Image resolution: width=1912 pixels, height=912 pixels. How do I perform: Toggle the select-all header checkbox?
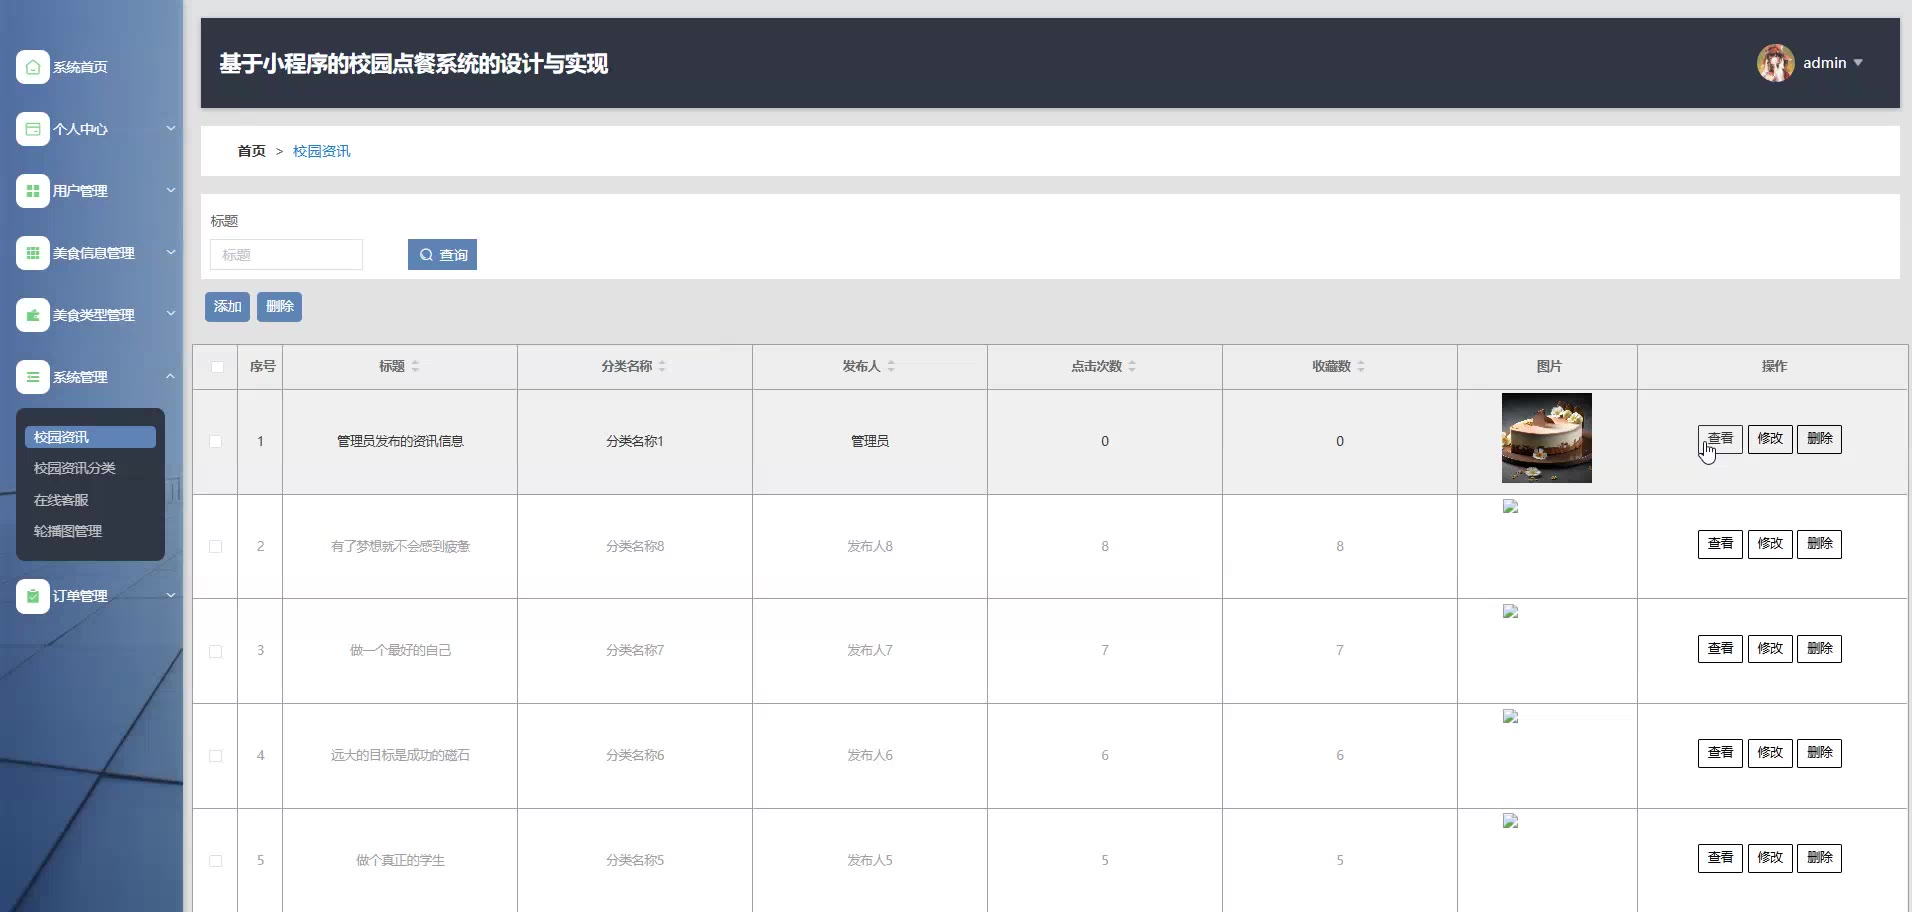click(x=217, y=367)
